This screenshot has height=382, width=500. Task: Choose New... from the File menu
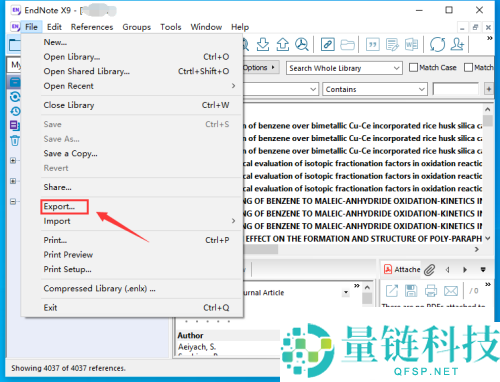tap(55, 42)
